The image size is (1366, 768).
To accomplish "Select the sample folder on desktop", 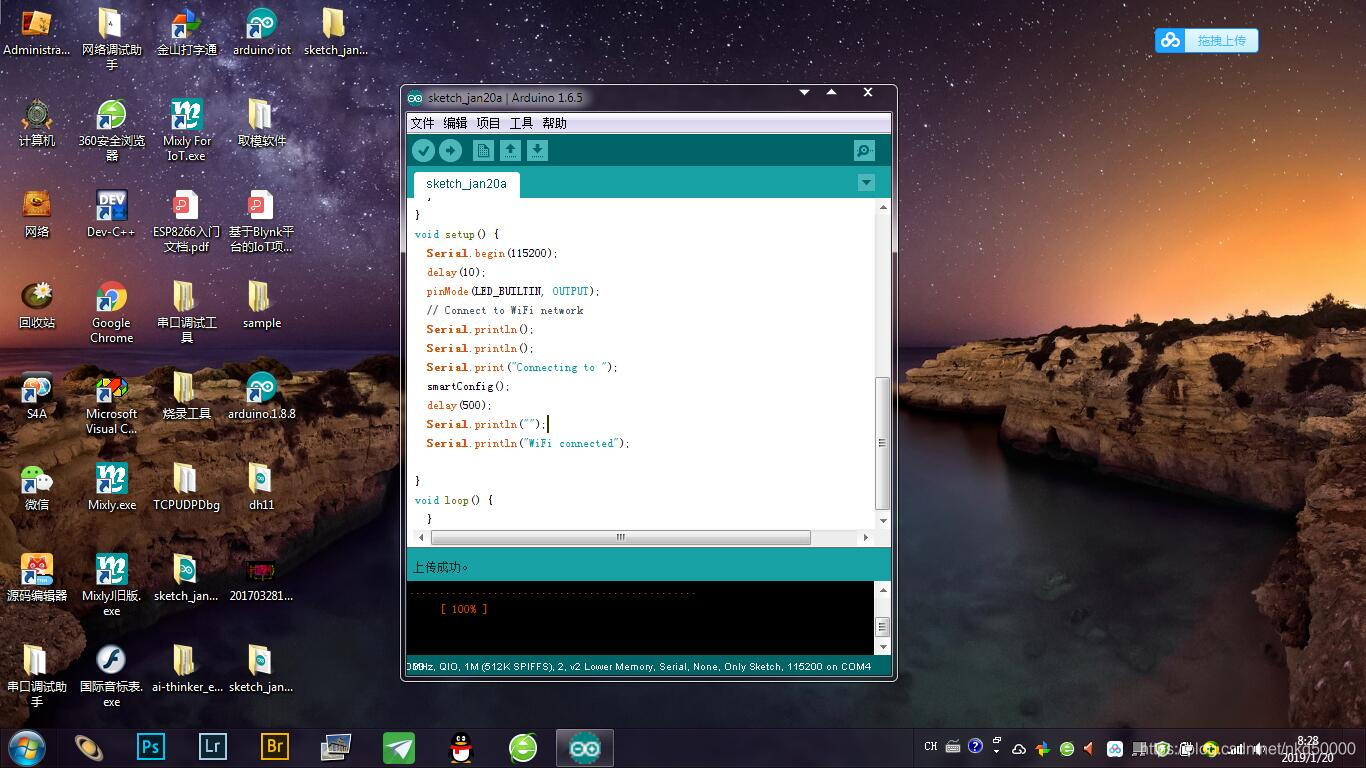I will (x=261, y=306).
